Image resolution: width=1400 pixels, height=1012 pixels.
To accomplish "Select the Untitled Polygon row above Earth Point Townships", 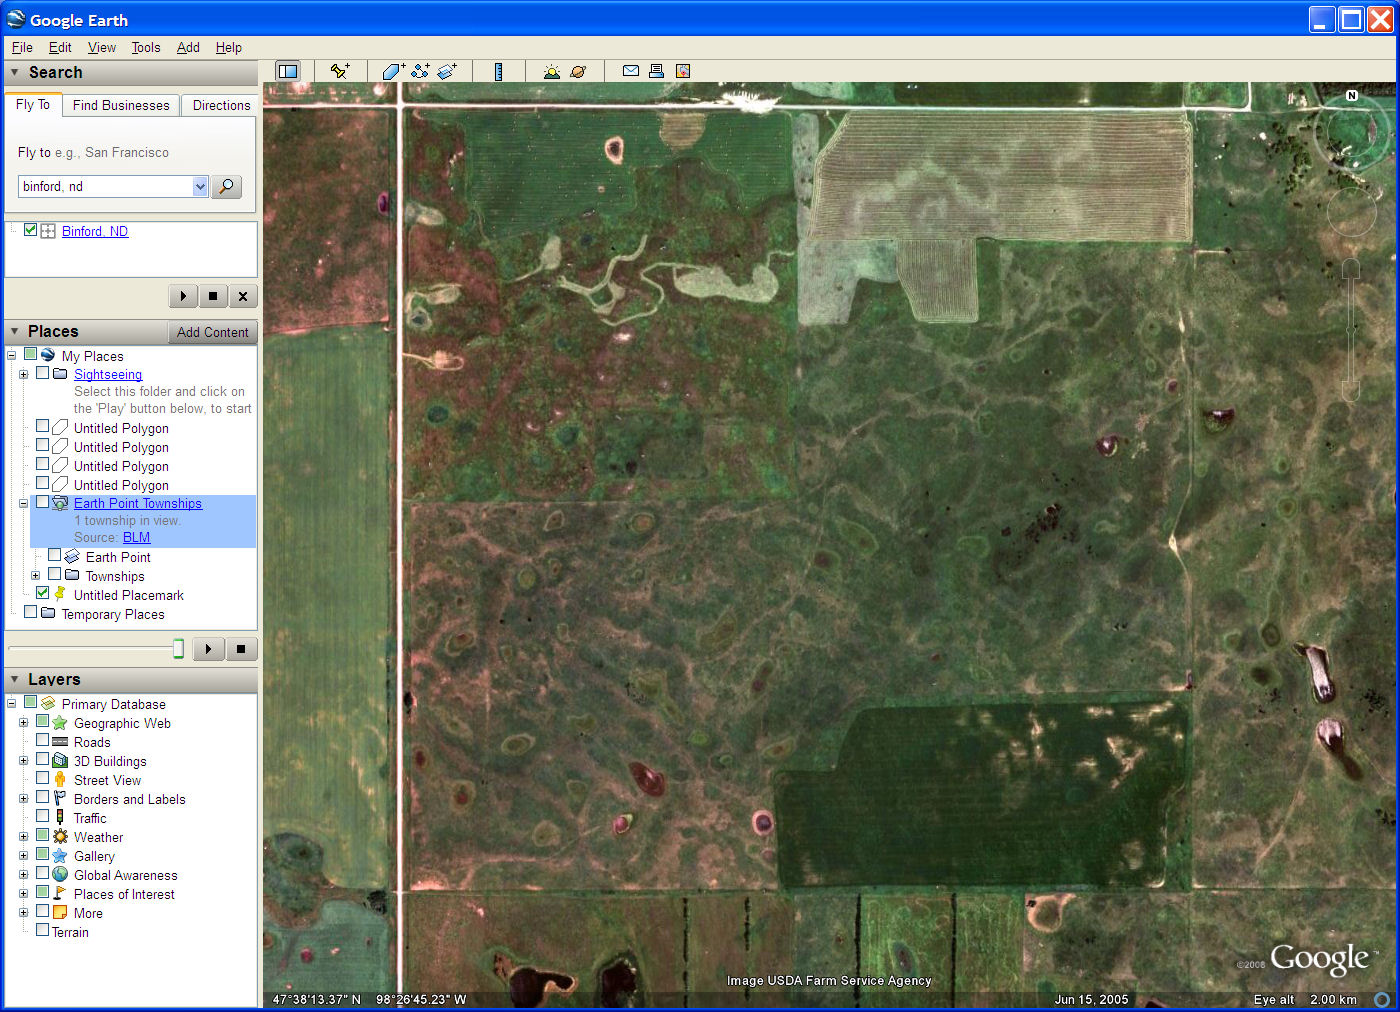I will click(x=121, y=485).
